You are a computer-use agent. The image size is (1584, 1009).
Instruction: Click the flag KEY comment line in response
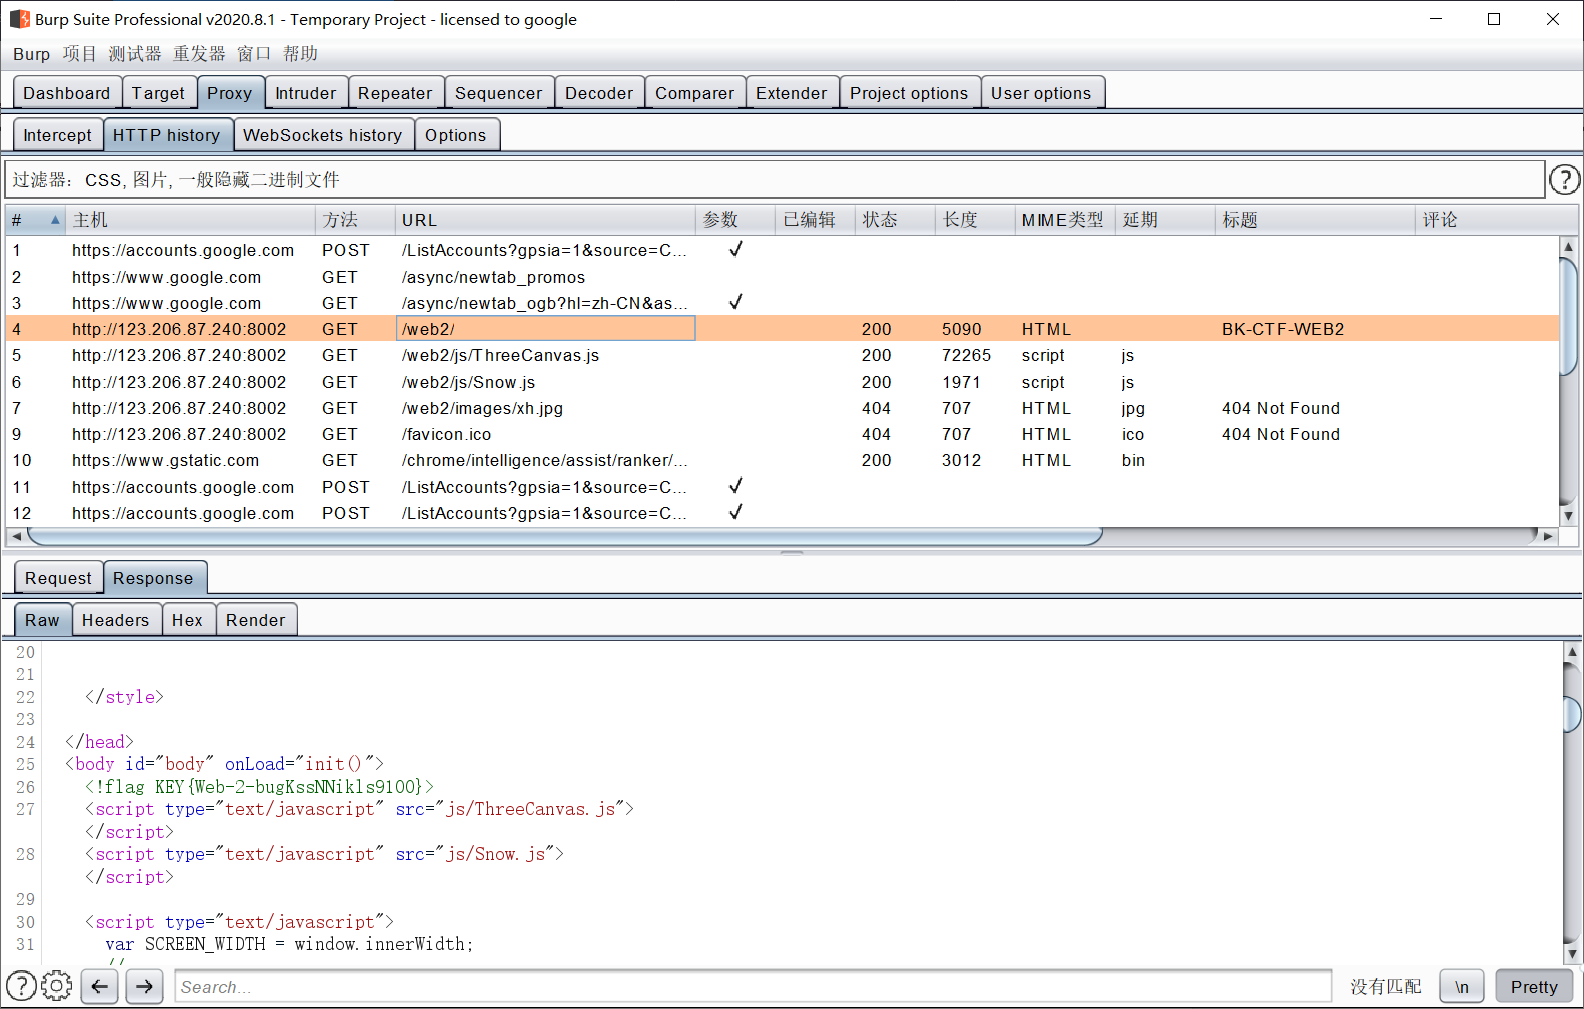click(260, 787)
